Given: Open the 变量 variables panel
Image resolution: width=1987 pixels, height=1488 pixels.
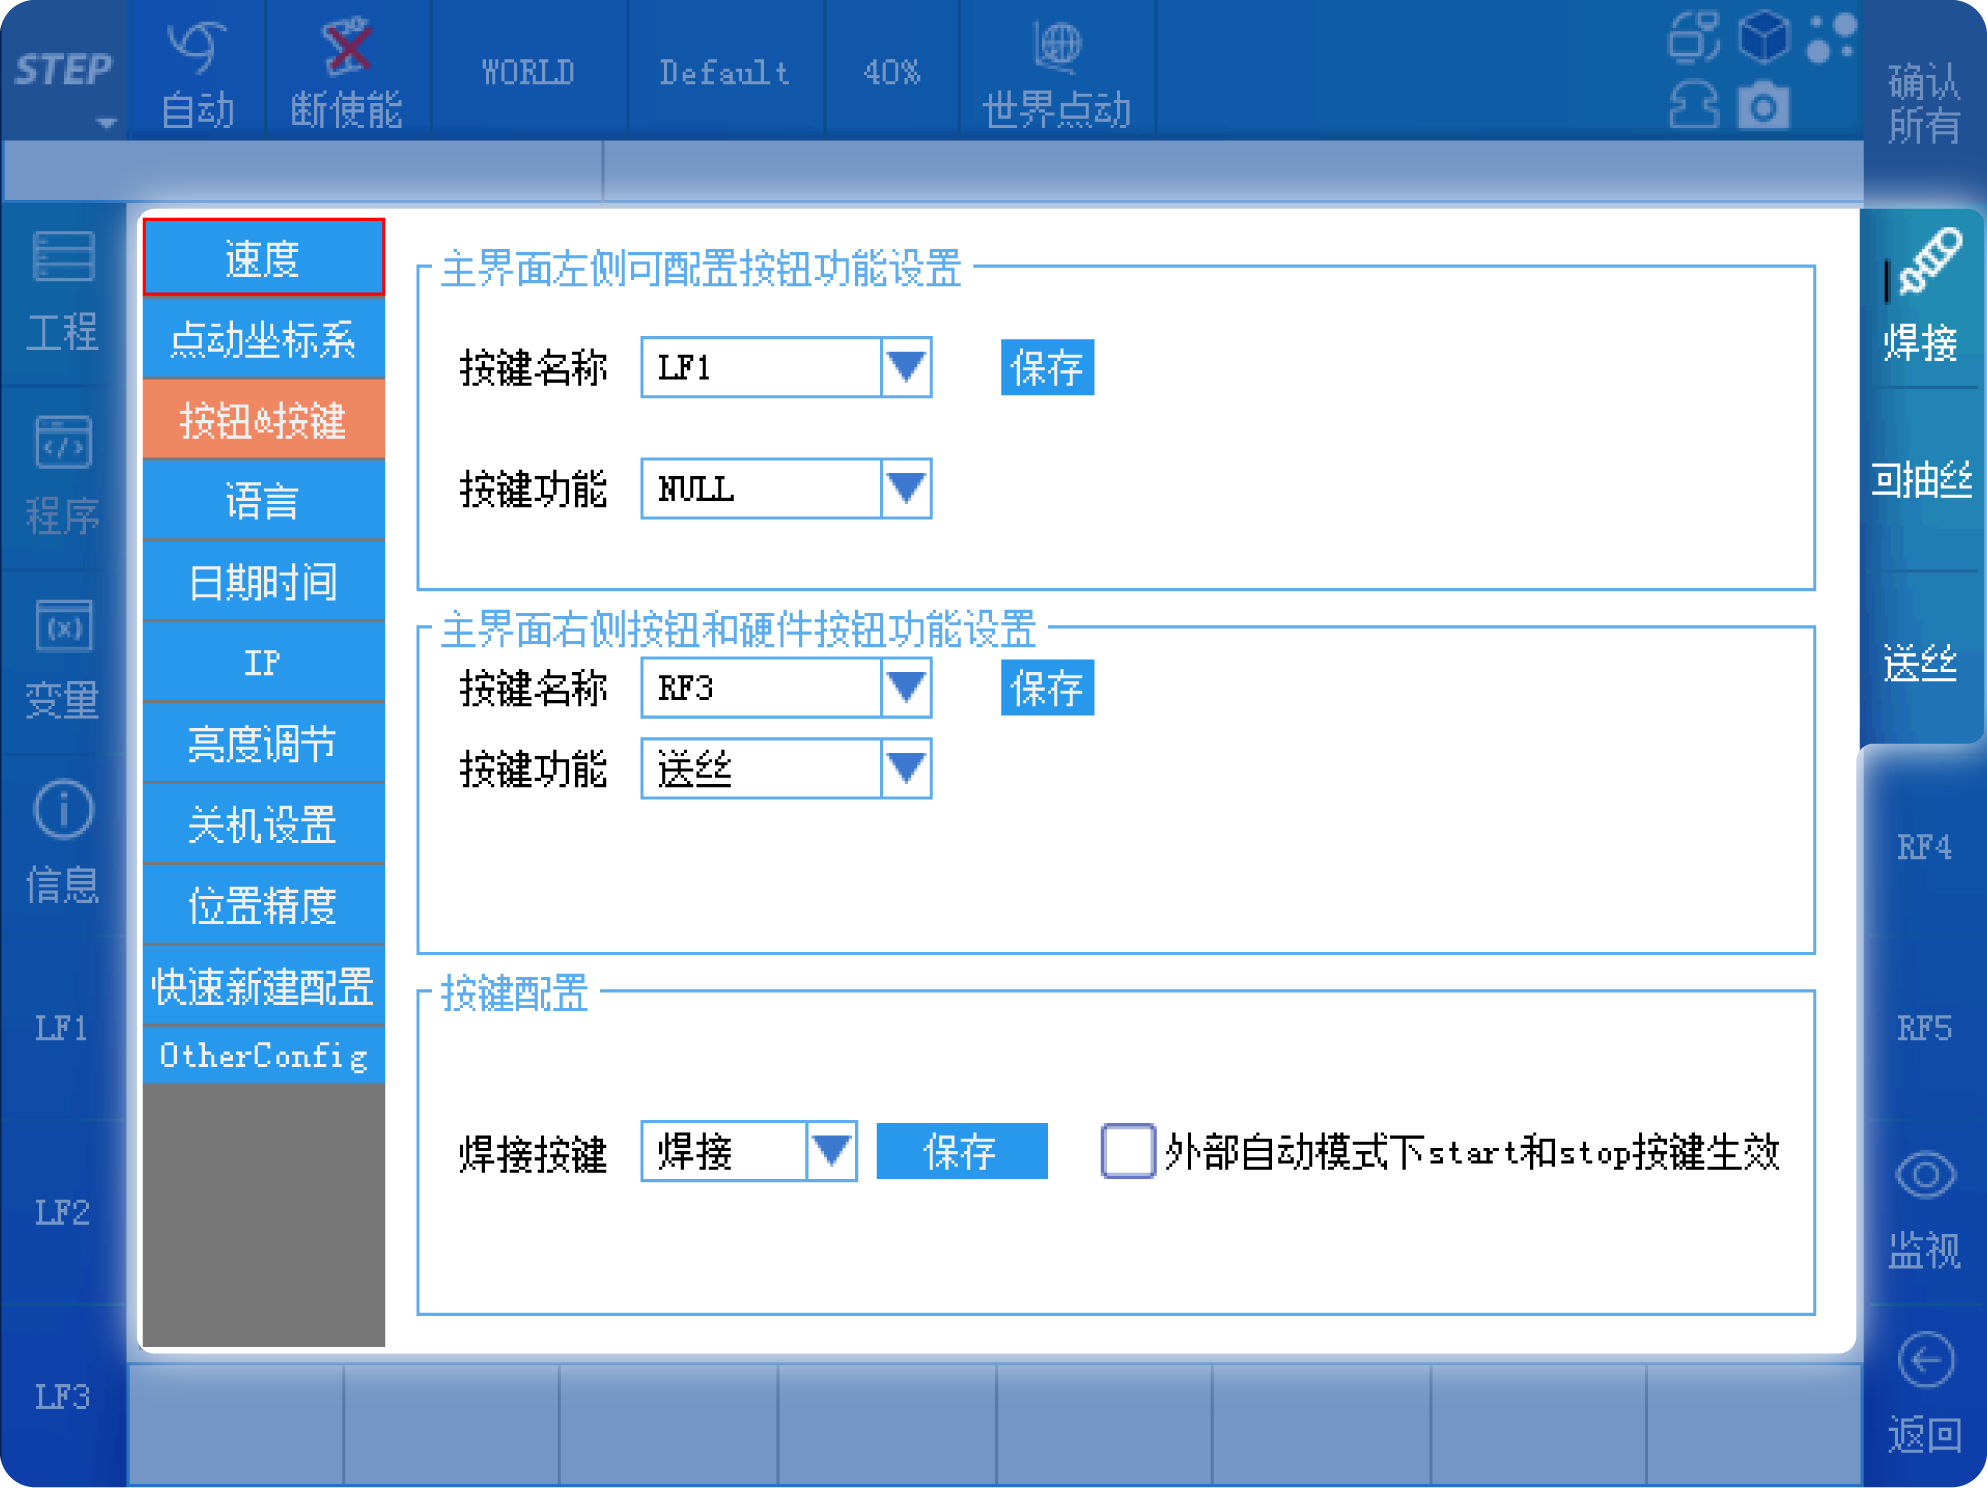Looking at the screenshot, I should click(63, 661).
